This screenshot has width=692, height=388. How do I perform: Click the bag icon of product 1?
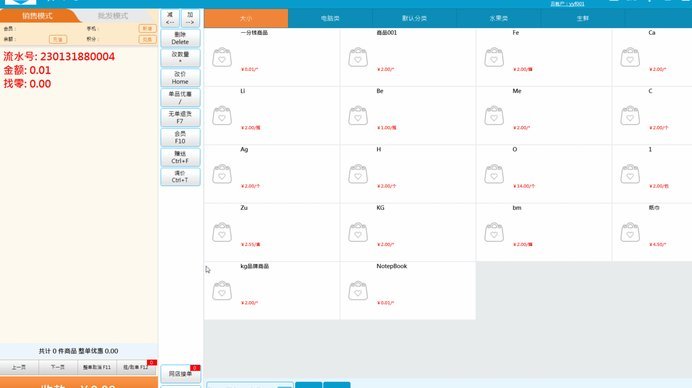[x=630, y=174]
